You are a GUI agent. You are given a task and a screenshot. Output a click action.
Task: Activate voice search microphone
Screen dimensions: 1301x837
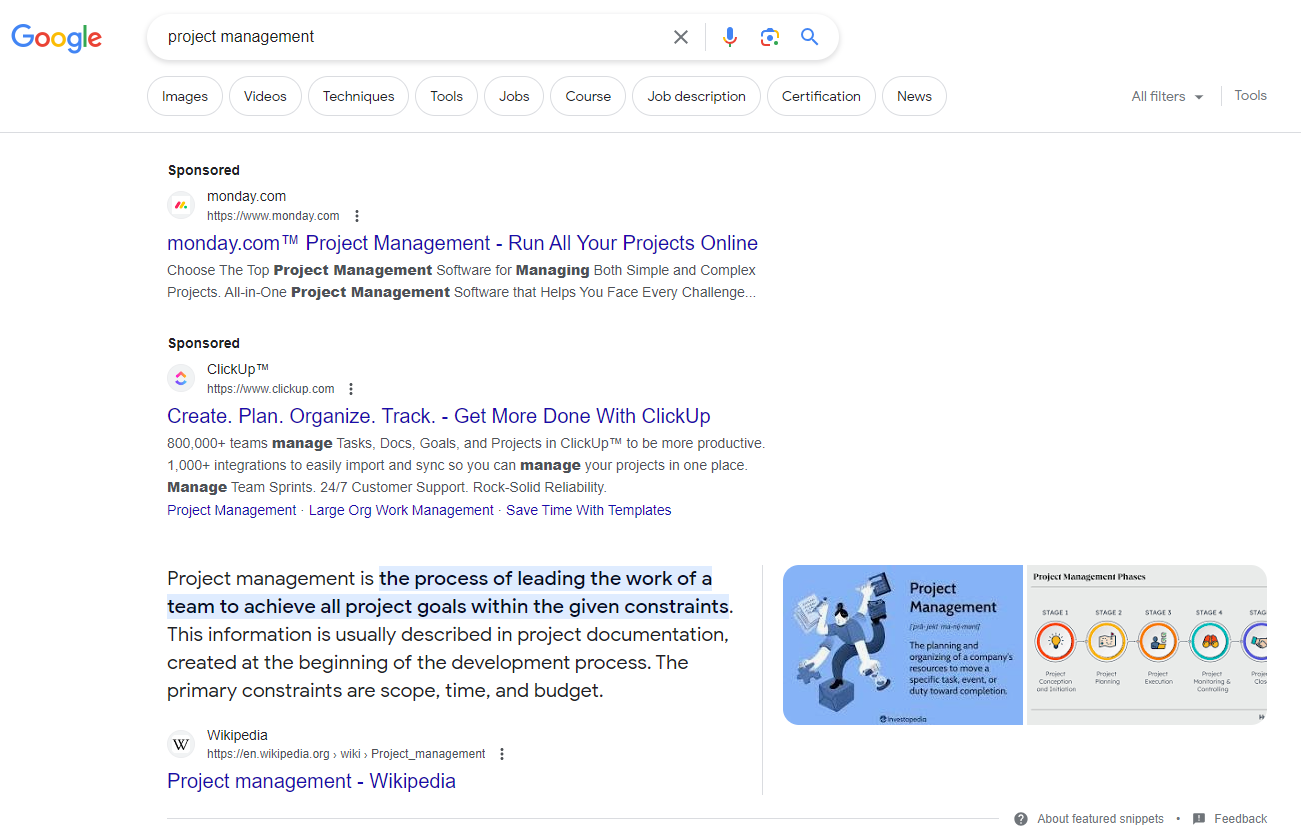click(729, 36)
